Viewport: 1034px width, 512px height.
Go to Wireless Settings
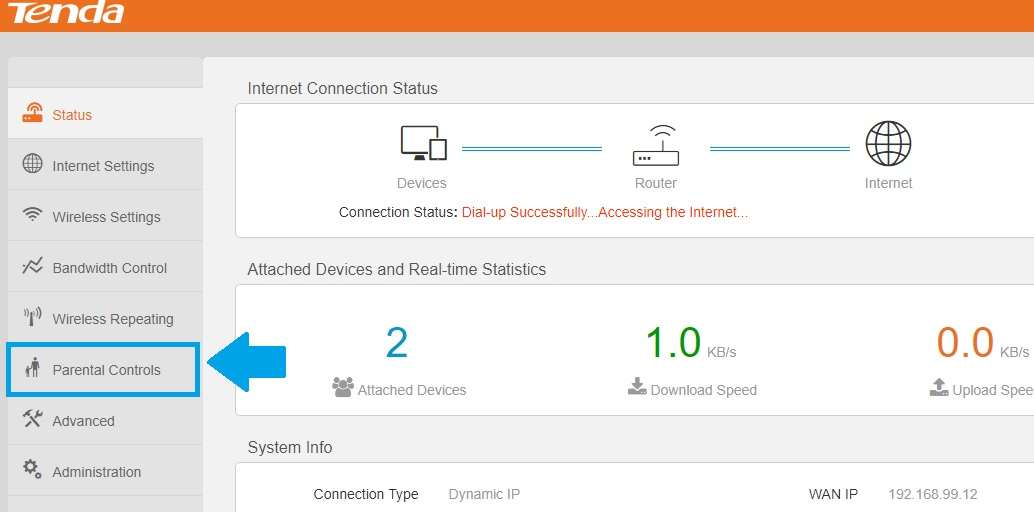coord(105,216)
